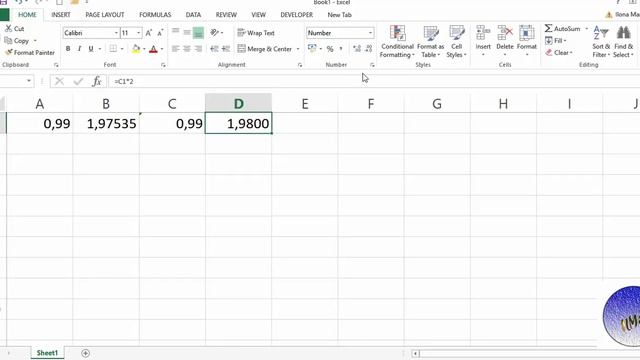The height and width of the screenshot is (360, 640).
Task: Activate the Format Painter brush
Action: coord(30,53)
